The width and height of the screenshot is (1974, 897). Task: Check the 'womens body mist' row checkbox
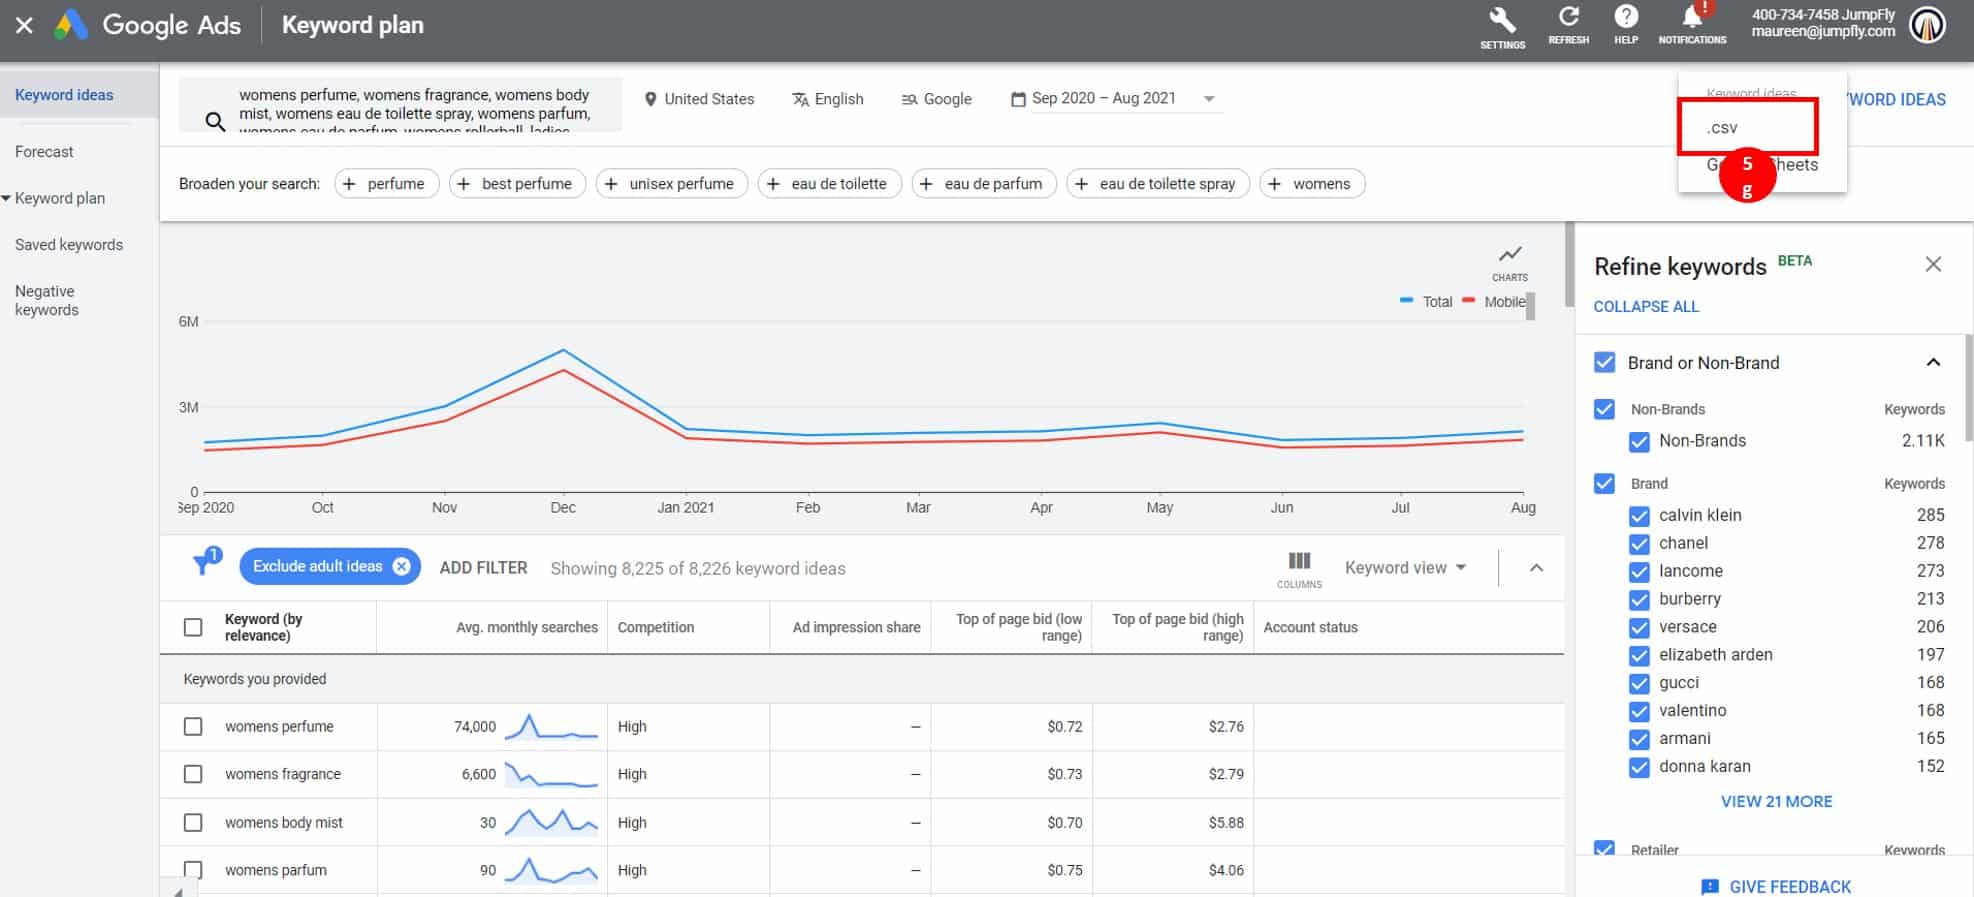(193, 822)
